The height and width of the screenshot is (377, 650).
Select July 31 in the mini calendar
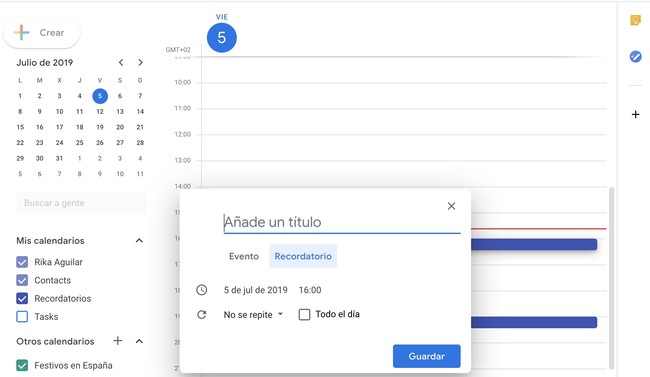(x=59, y=158)
